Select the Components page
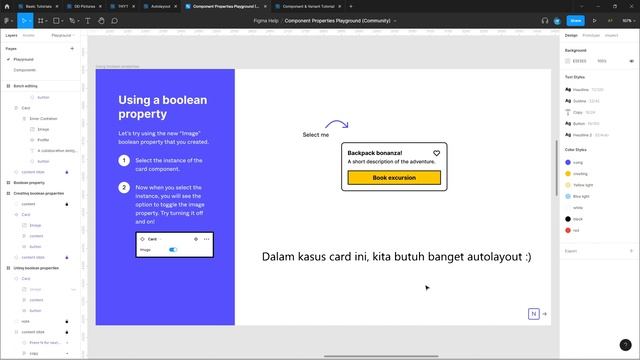Screen dimensions: 640x360 tap(24, 70)
